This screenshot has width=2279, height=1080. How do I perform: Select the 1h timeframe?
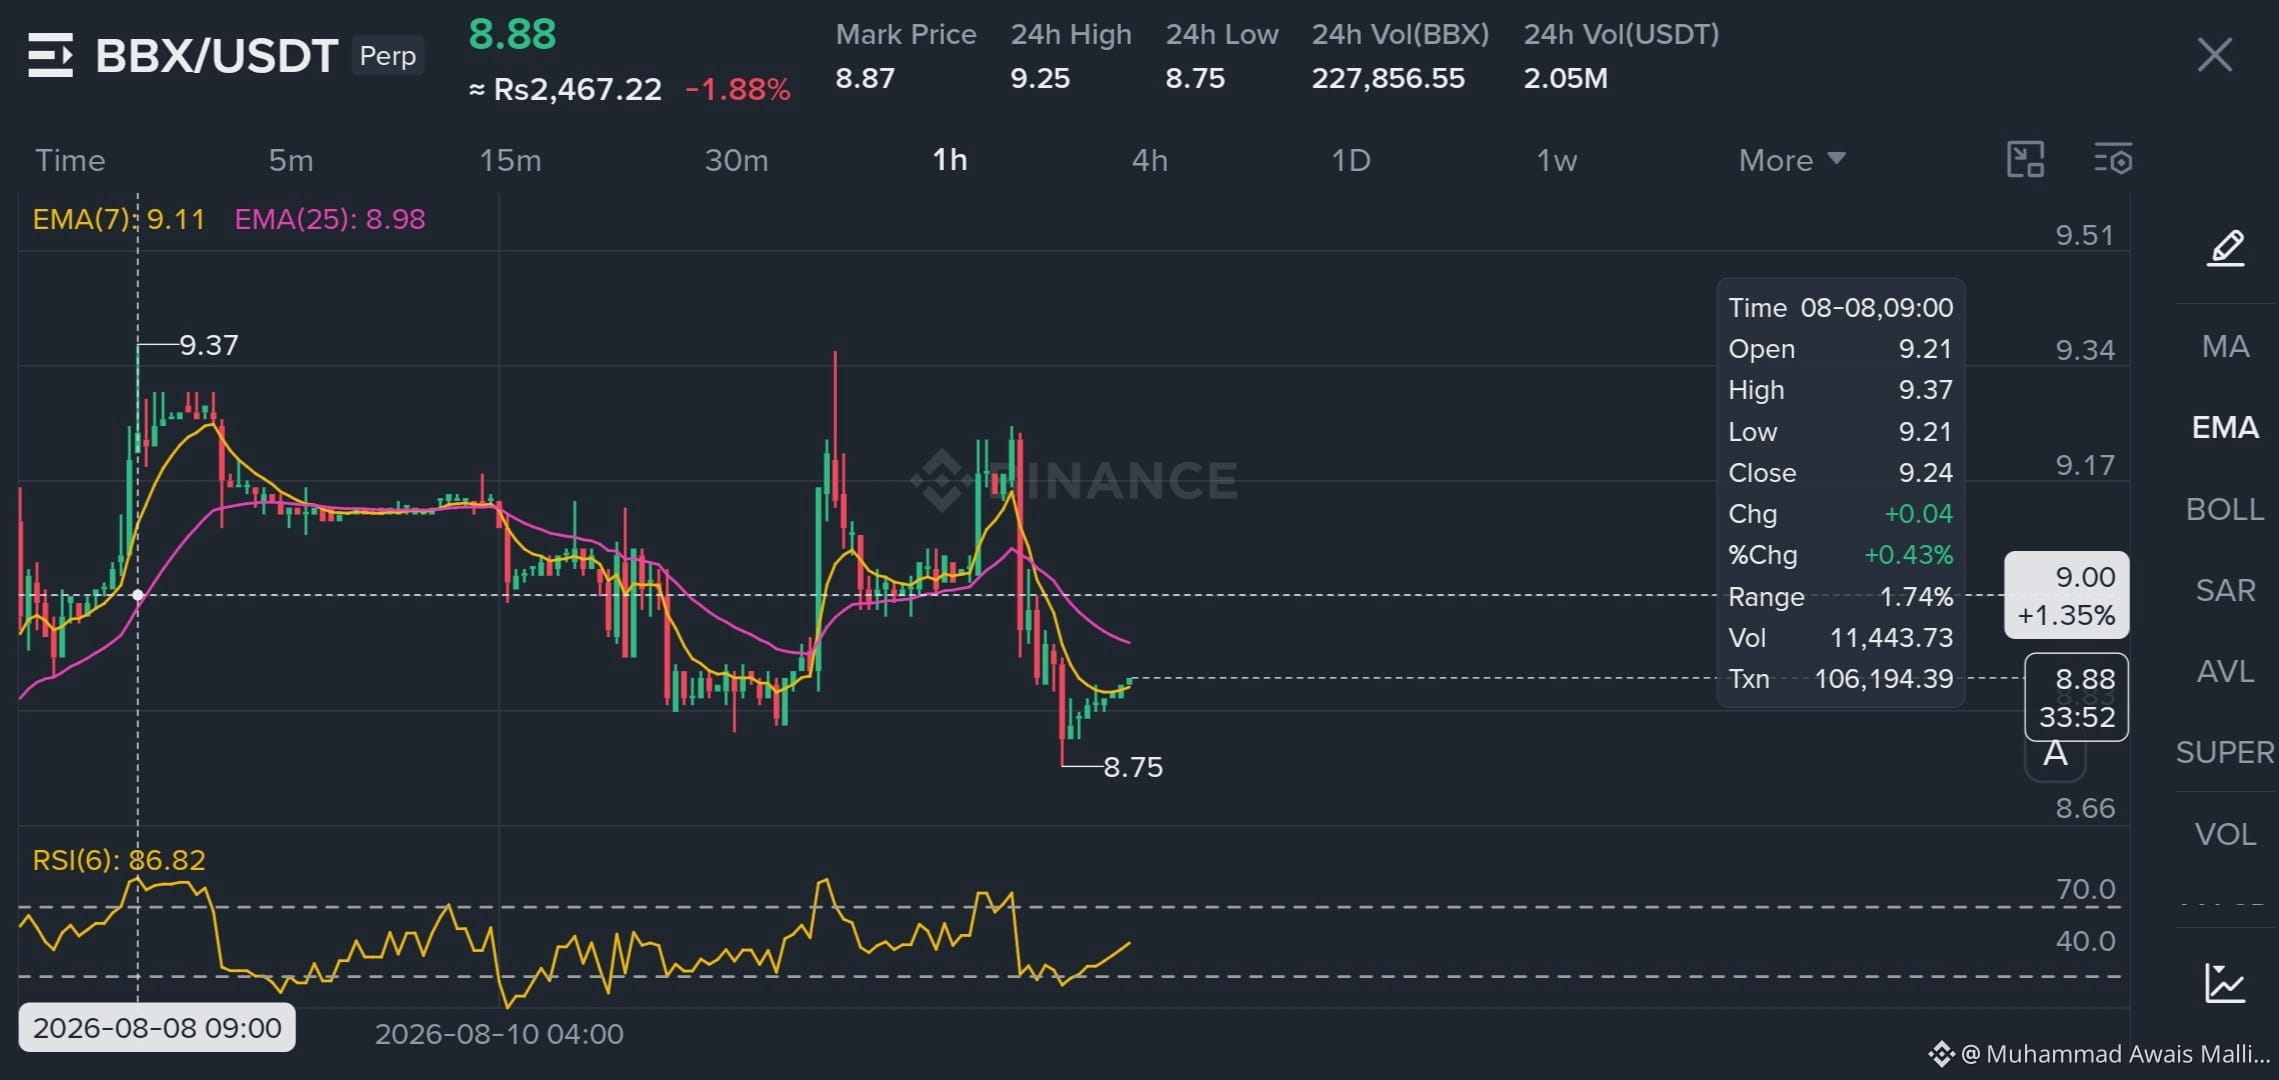tap(950, 160)
